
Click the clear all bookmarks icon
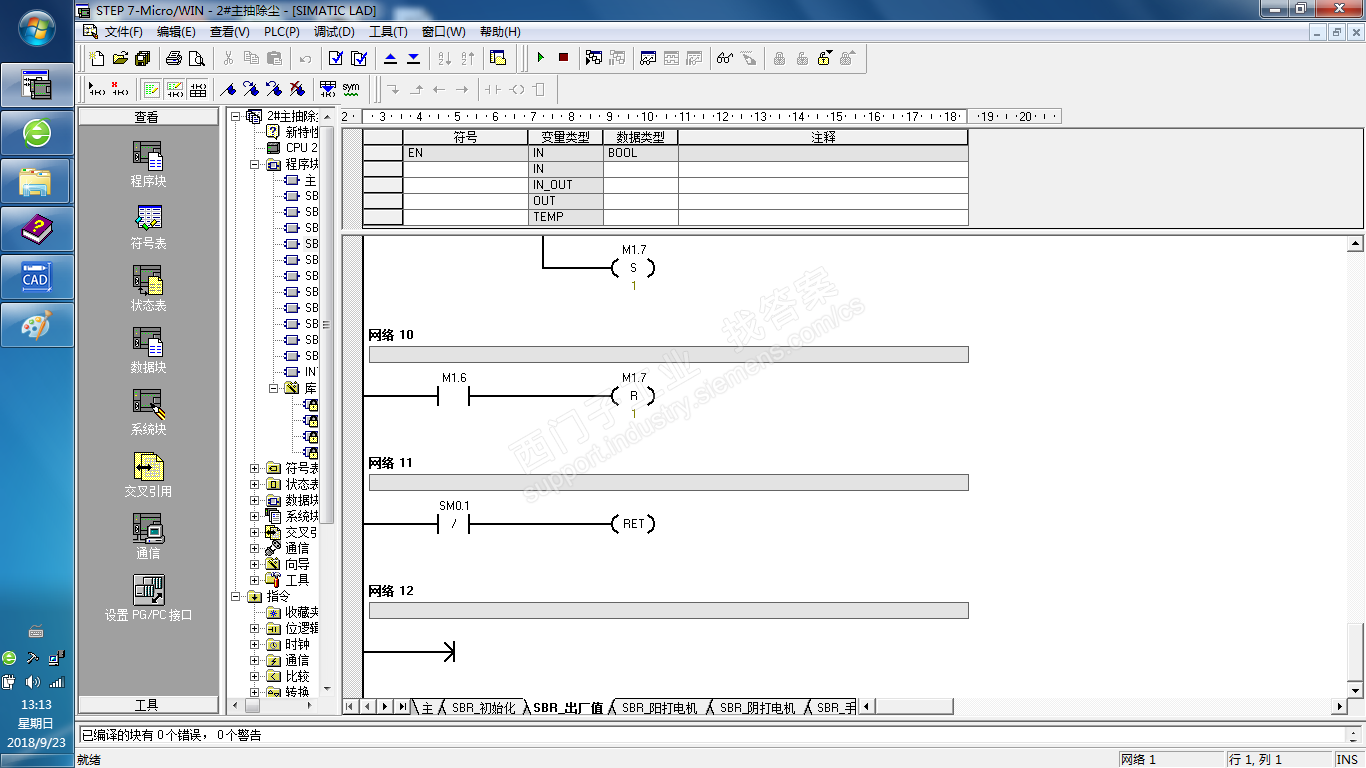coord(297,89)
